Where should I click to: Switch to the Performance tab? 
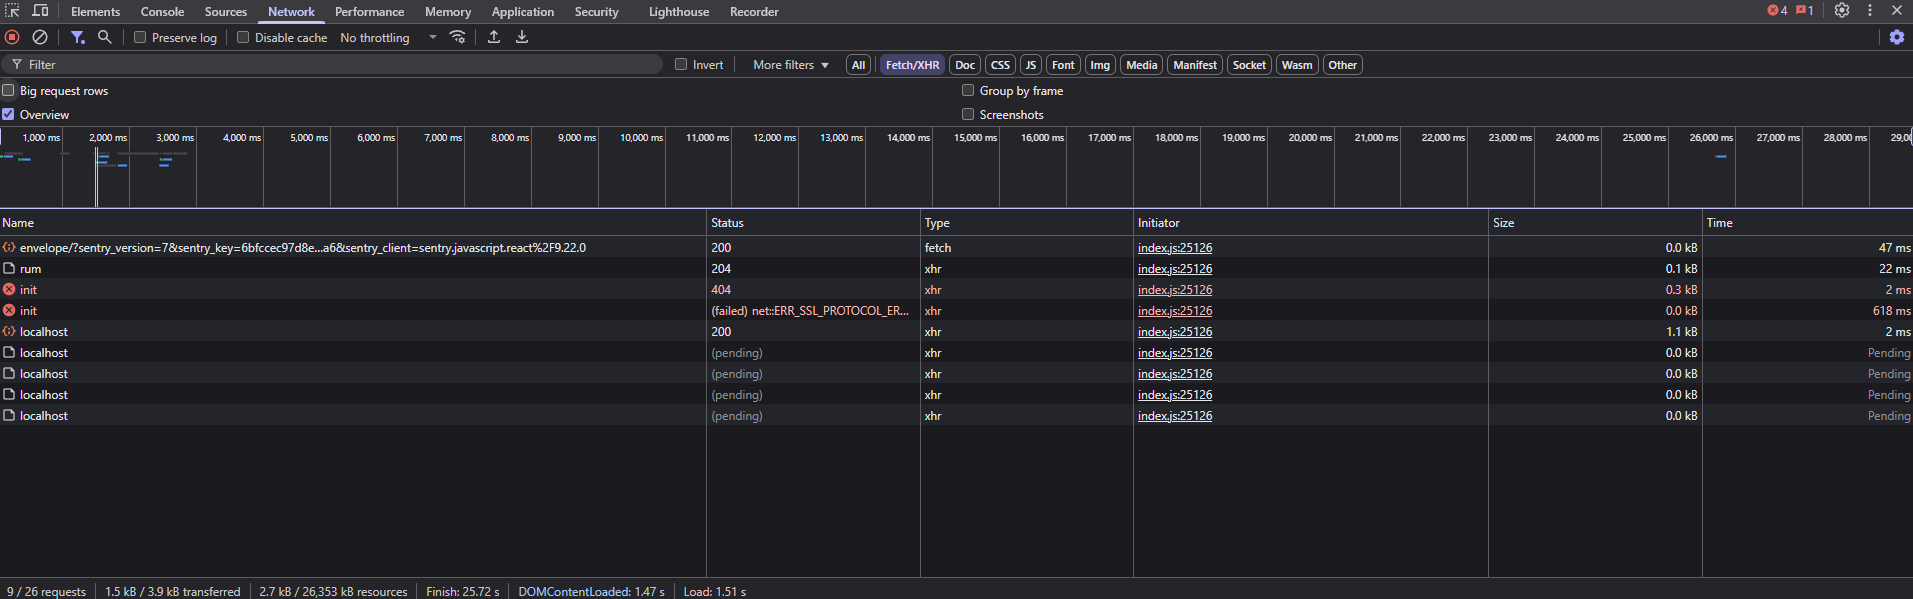click(x=369, y=12)
